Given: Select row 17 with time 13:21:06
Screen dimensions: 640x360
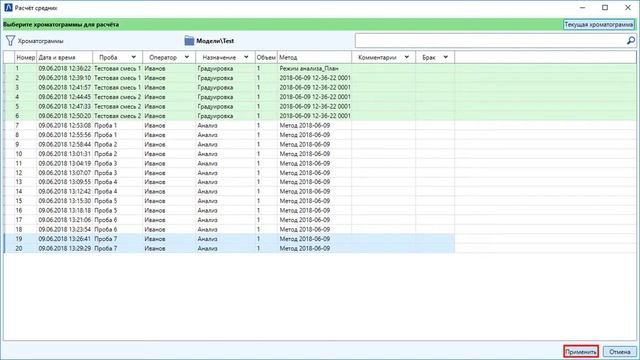Looking at the screenshot, I should pos(229,220).
